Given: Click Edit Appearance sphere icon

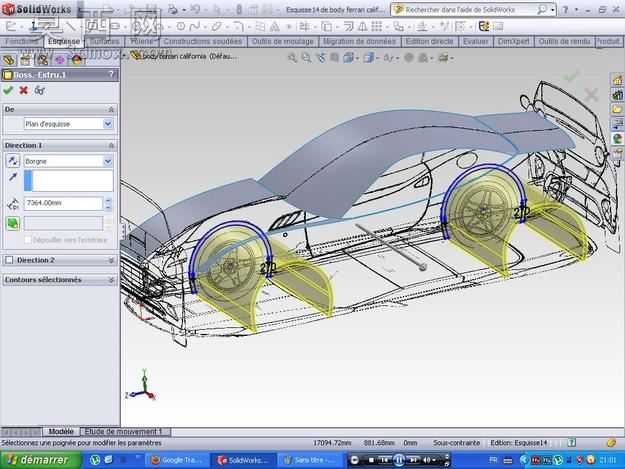Looking at the screenshot, I should pos(409,58).
